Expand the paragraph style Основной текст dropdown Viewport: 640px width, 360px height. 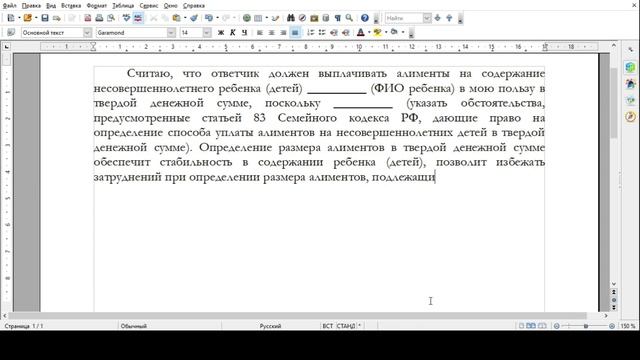[87, 32]
